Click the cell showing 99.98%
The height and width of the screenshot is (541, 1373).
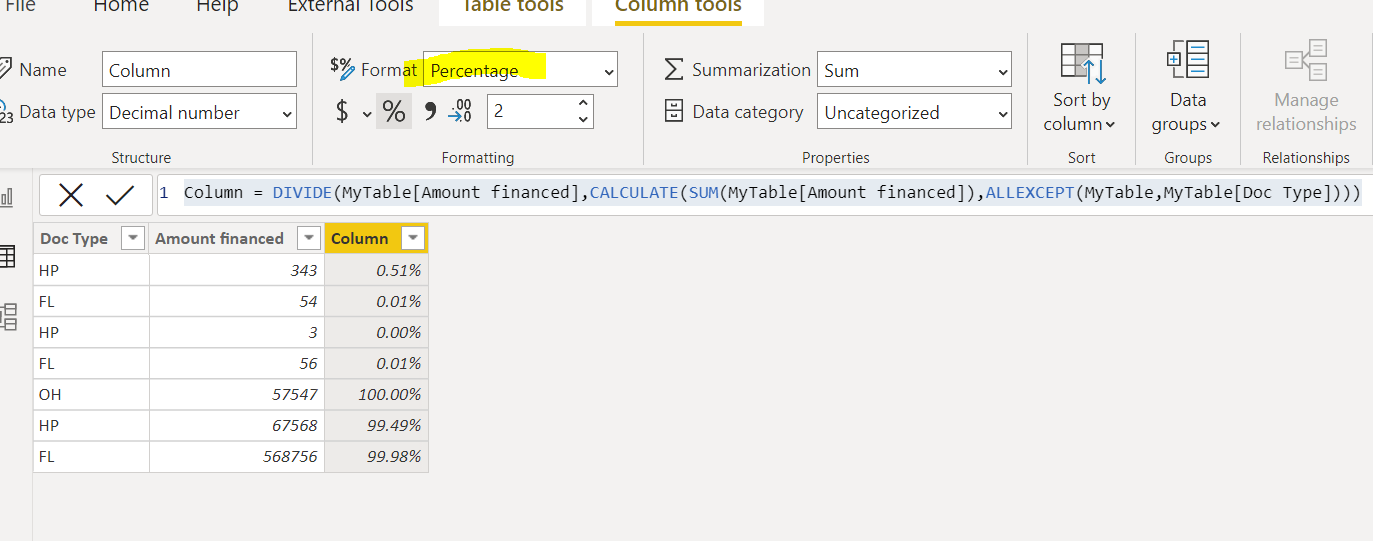(x=377, y=457)
